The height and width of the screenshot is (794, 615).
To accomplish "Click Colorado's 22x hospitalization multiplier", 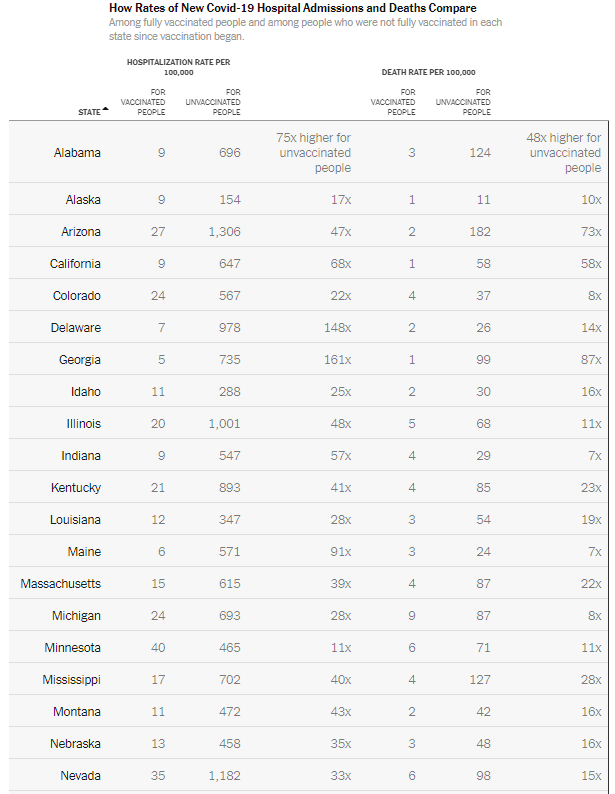I will (341, 295).
